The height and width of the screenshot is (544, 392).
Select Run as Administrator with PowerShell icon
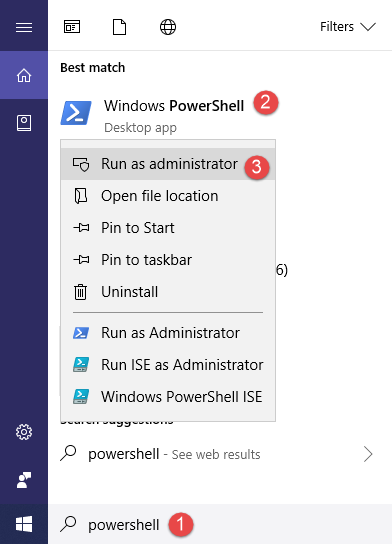[168, 333]
